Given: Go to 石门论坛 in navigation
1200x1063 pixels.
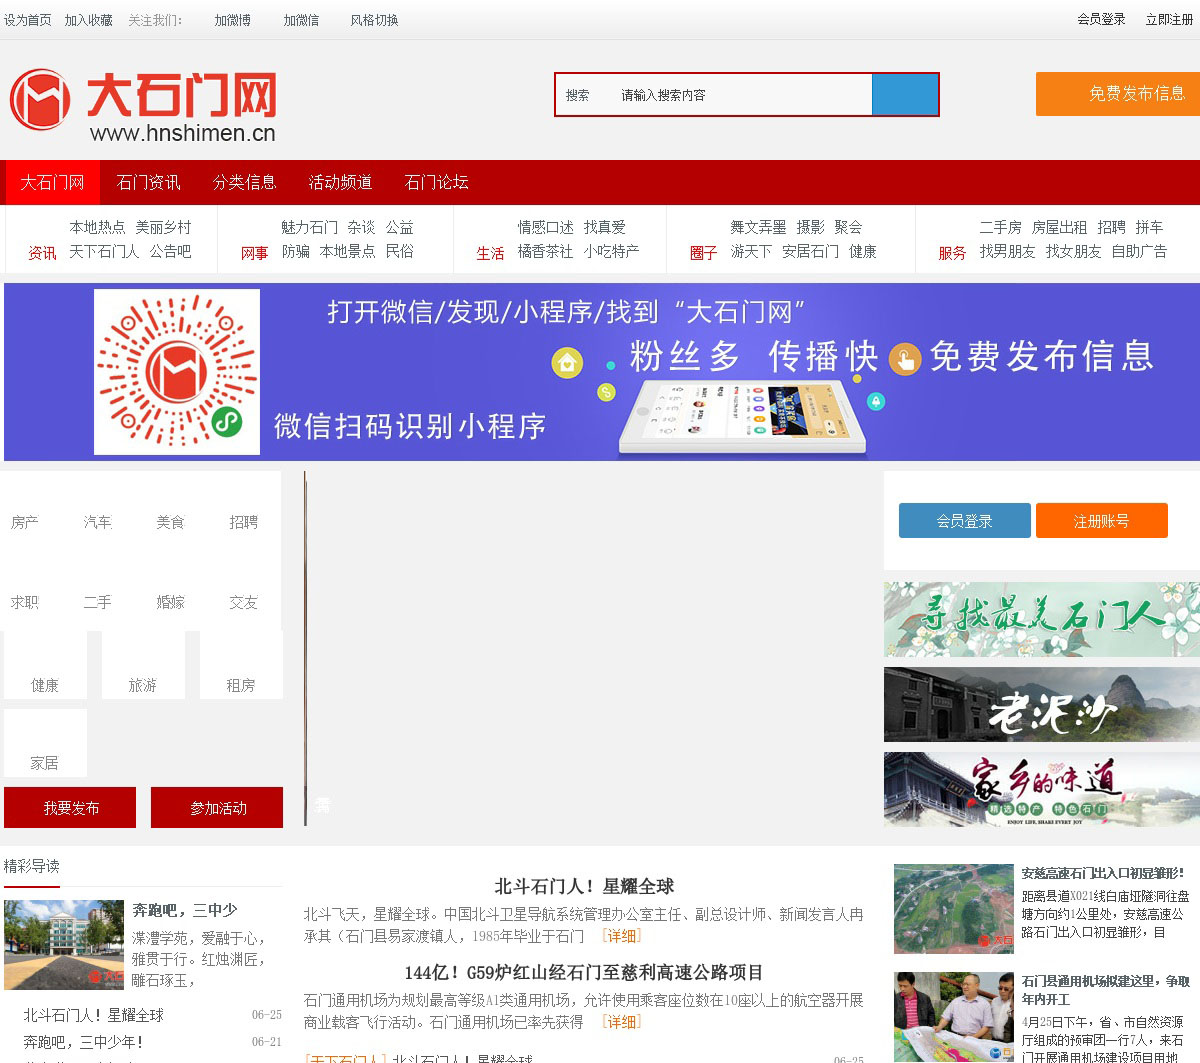Looking at the screenshot, I should (436, 182).
